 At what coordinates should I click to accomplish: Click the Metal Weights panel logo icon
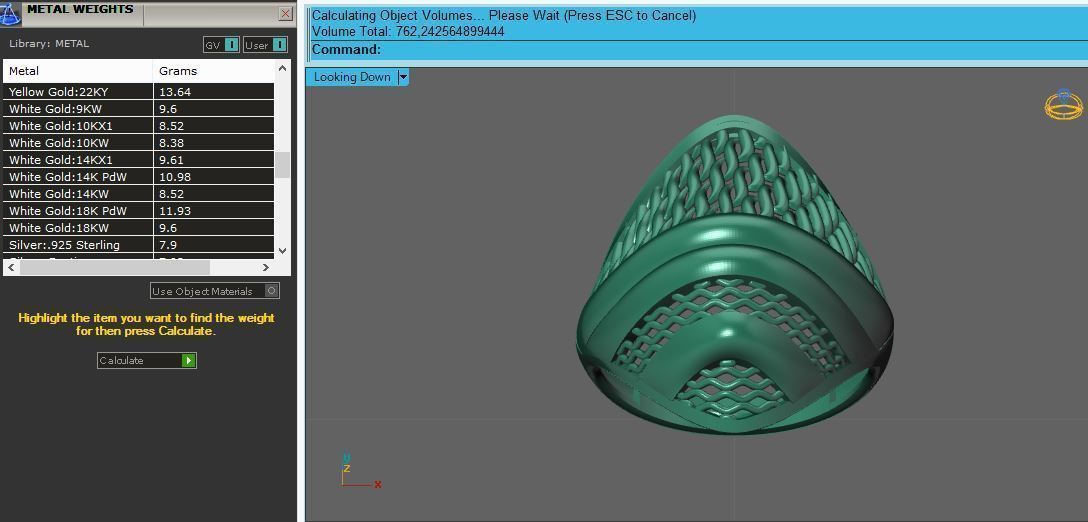tap(10, 12)
